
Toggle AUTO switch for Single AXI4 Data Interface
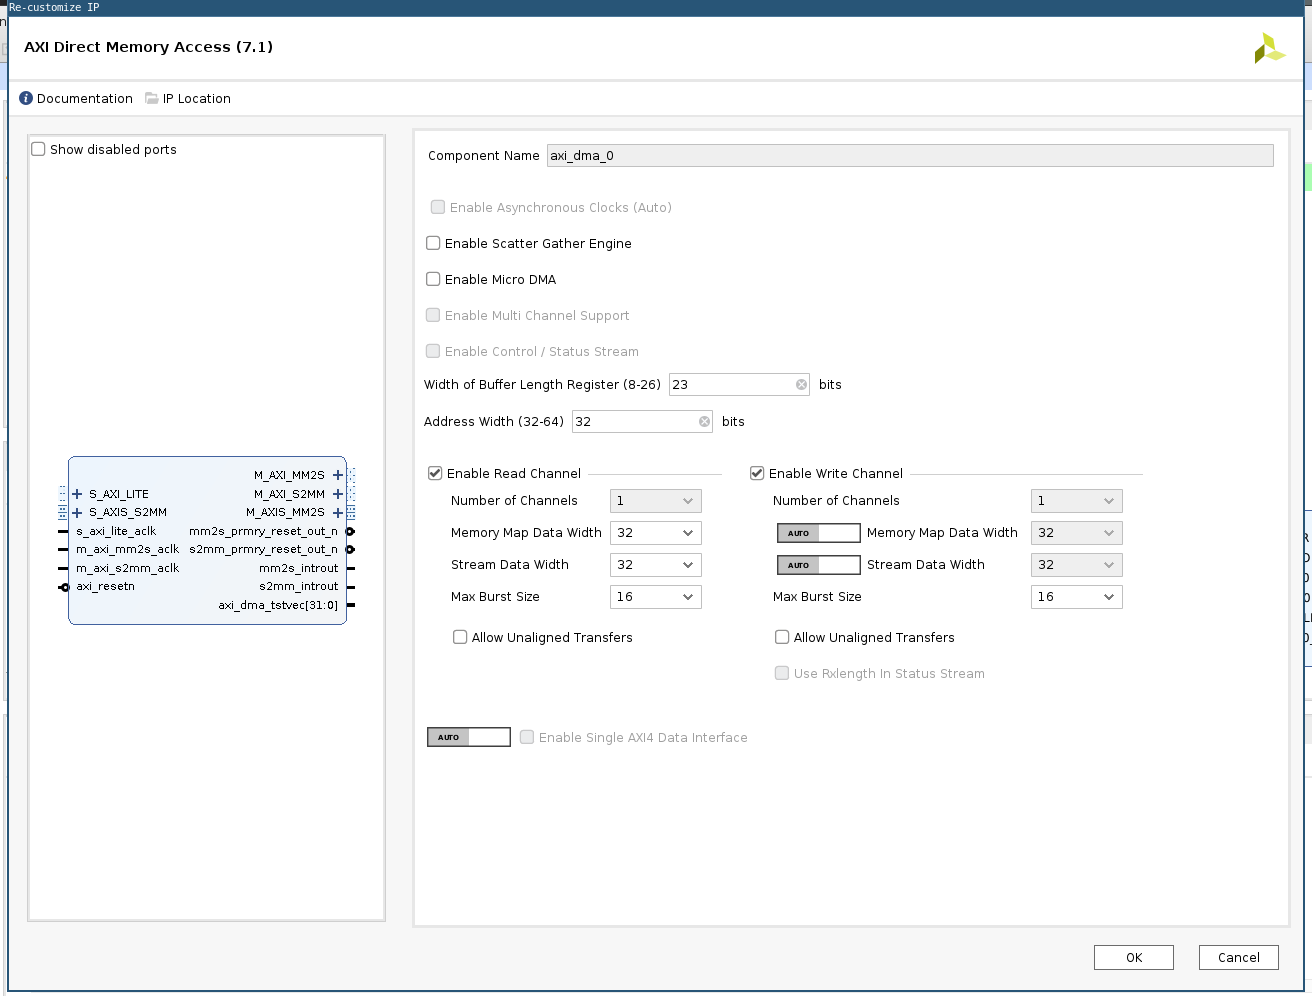pos(468,737)
